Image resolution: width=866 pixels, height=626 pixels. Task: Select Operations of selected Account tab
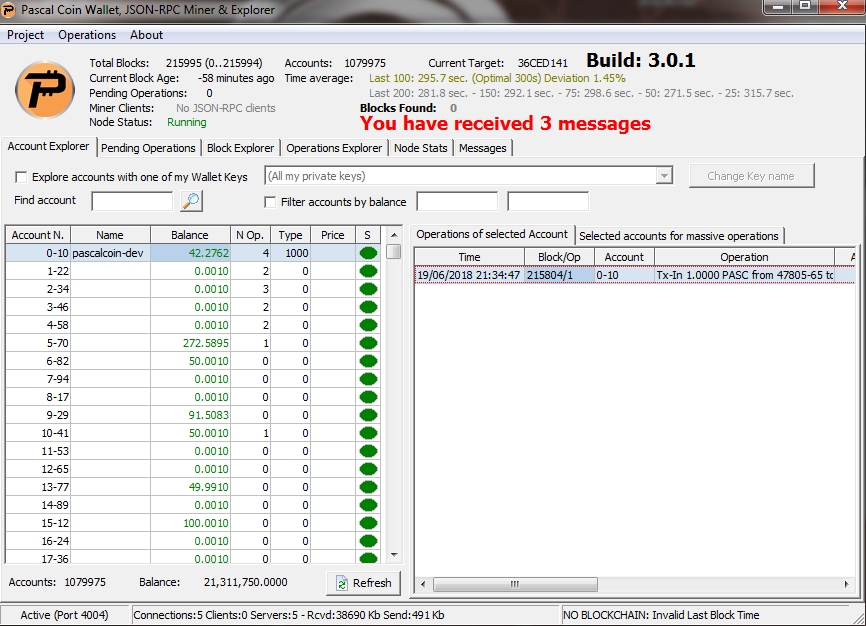pos(492,234)
